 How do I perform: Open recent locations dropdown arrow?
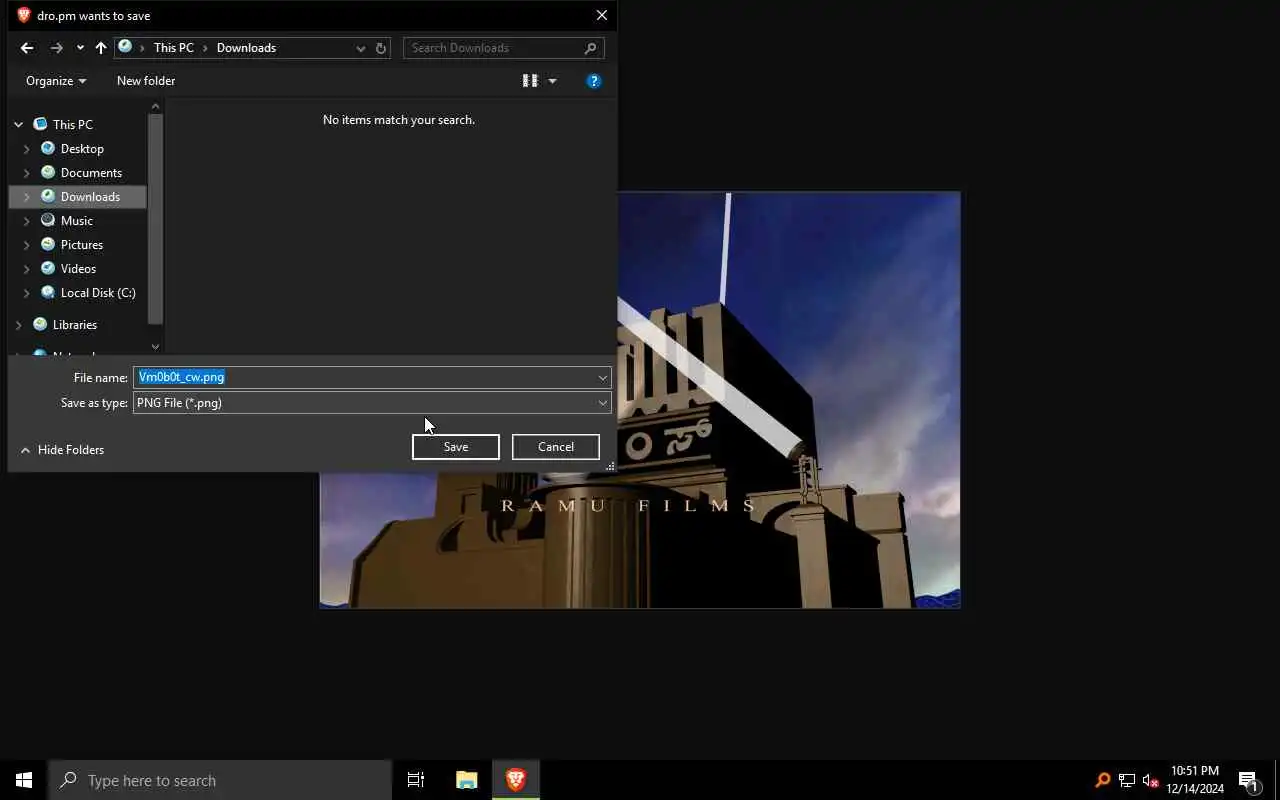[80, 48]
